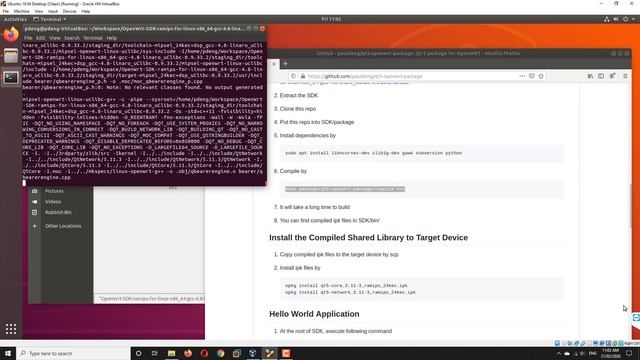This screenshot has height=360, width=640.
Task: Select Terminal icon in Ubuntu dock
Action: tap(11, 77)
